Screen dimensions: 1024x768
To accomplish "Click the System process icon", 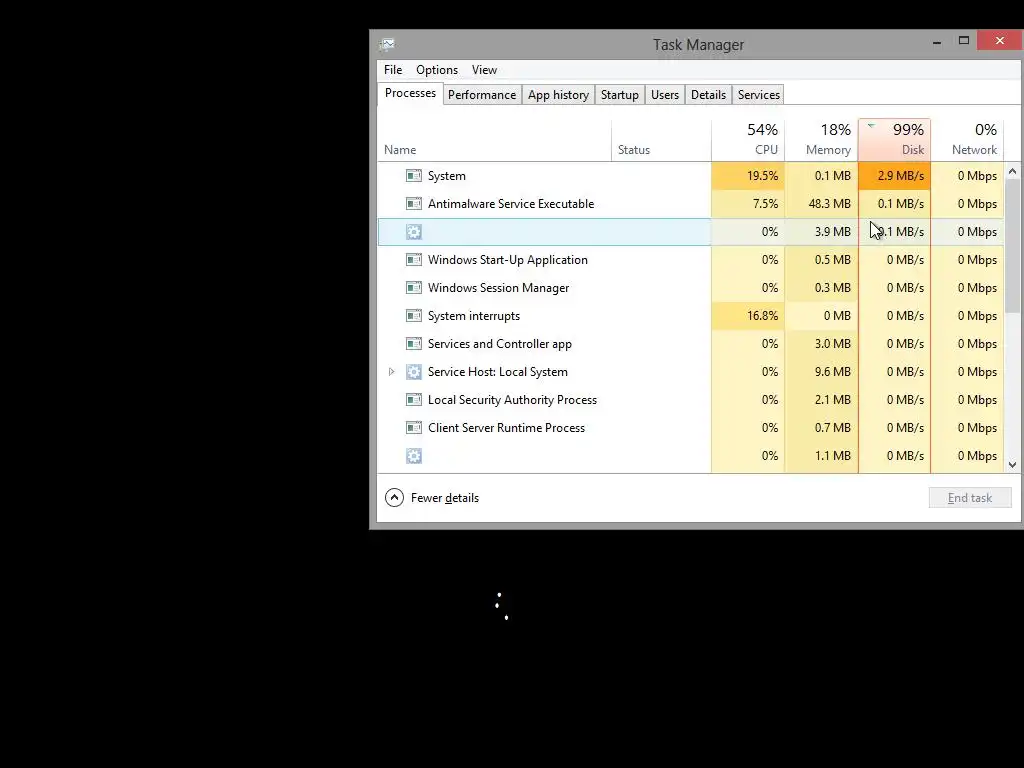I will [413, 176].
